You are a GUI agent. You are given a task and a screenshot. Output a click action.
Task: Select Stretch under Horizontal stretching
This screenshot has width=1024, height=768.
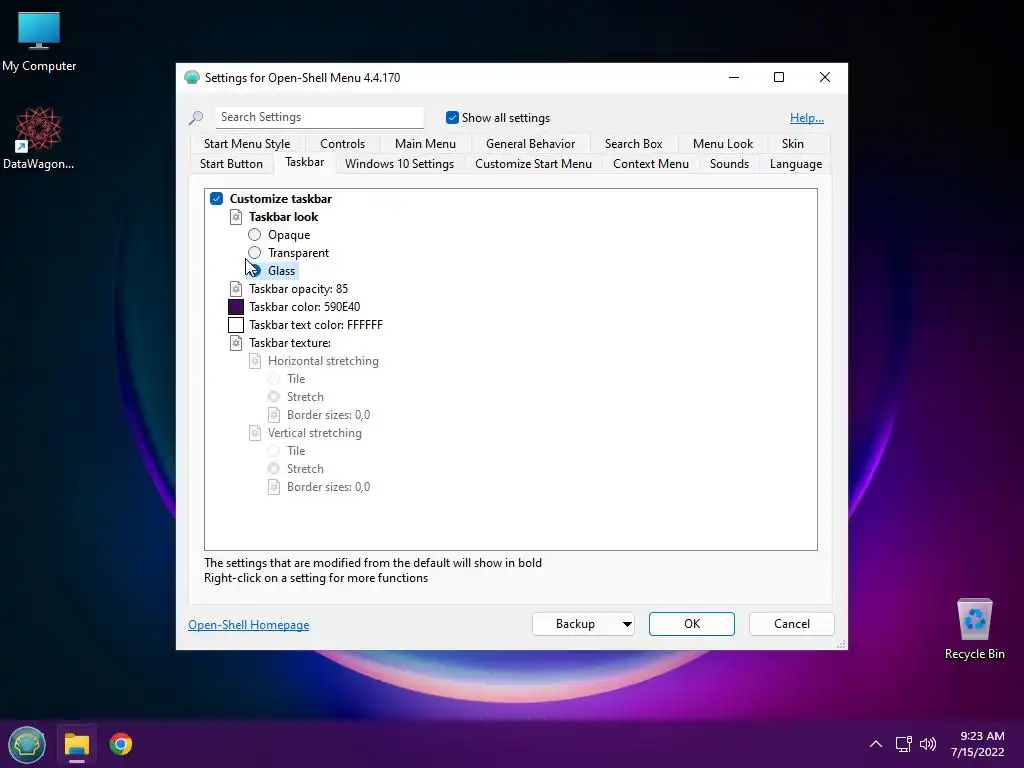(274, 396)
